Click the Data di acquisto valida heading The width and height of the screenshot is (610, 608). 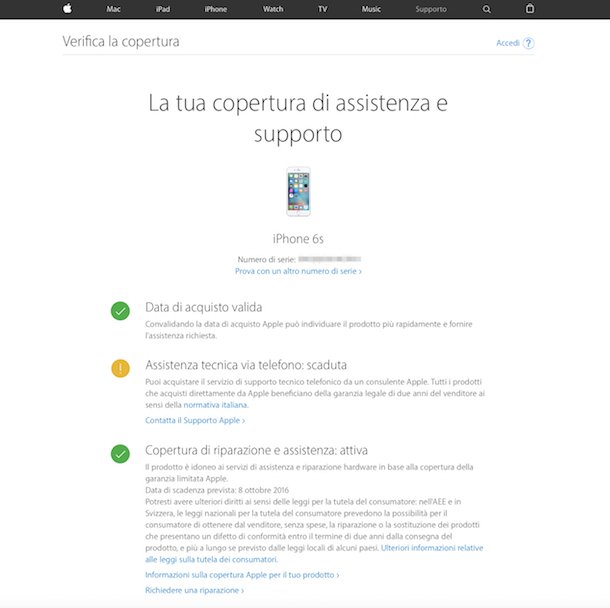[203, 307]
